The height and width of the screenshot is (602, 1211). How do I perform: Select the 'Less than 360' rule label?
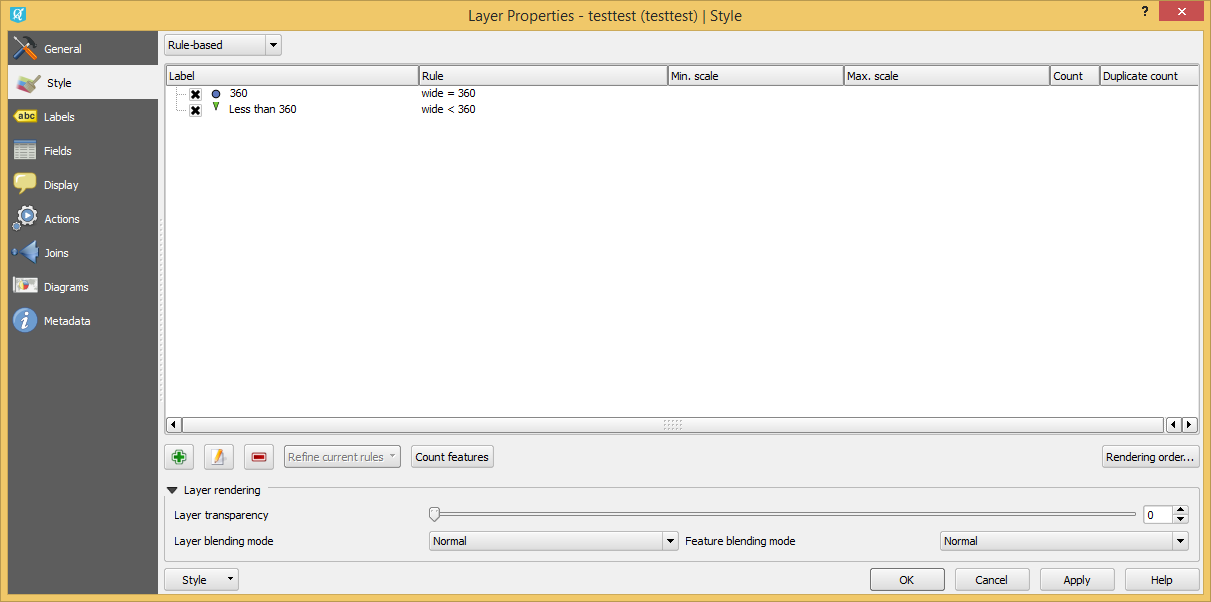[x=262, y=110]
